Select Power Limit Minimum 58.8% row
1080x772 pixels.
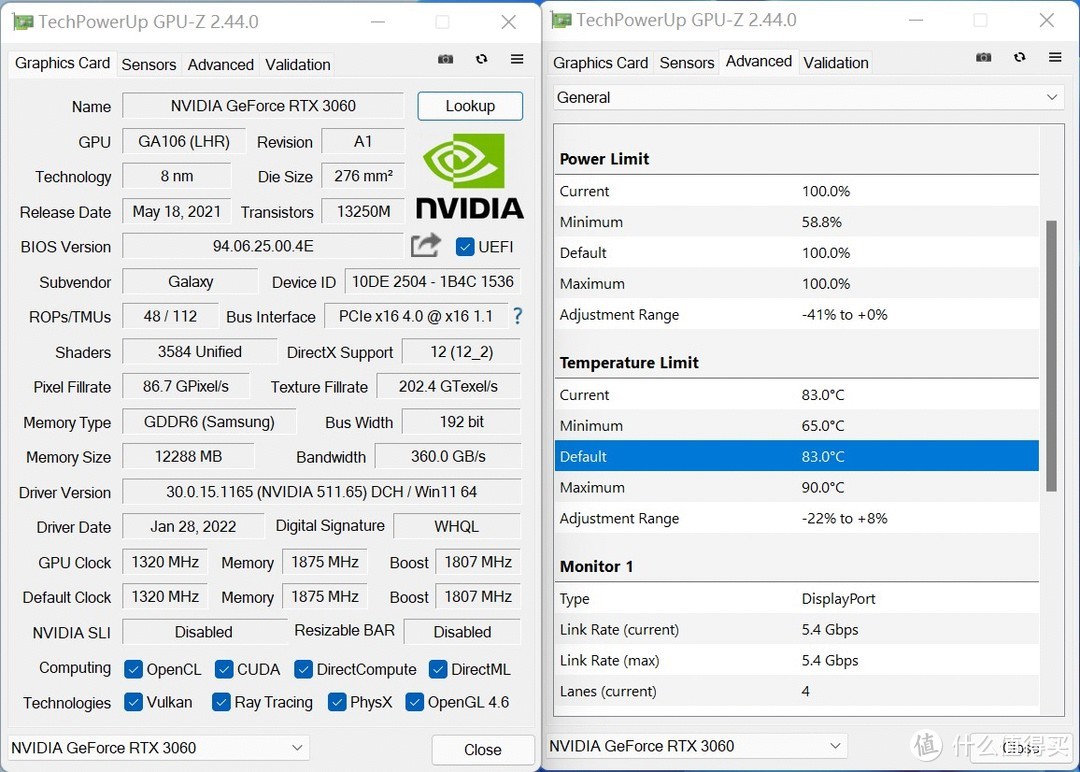tap(796, 222)
